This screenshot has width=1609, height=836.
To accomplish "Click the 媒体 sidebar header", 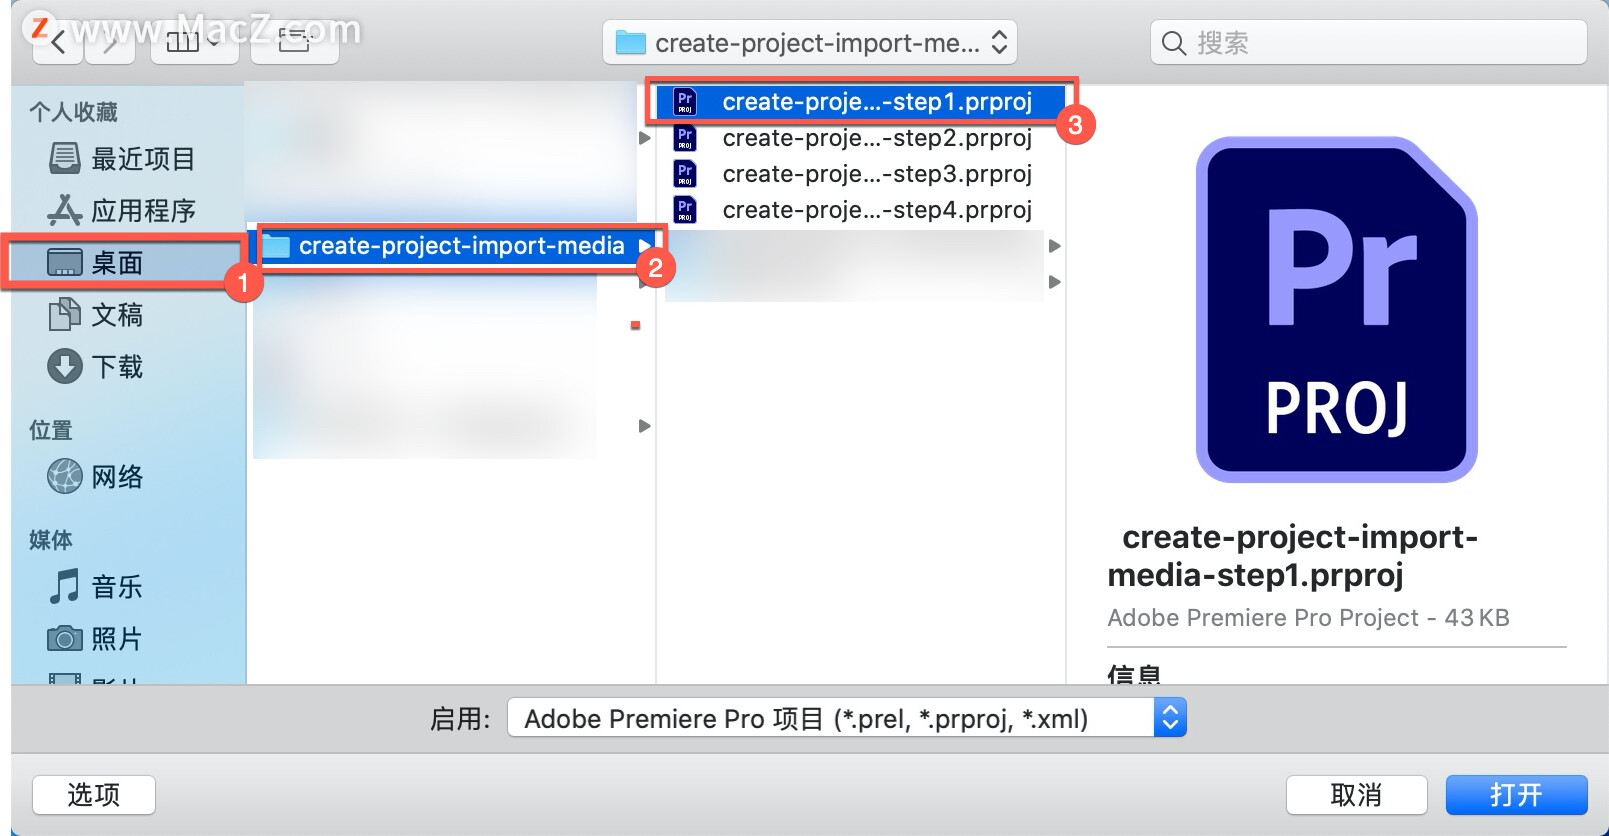I will tap(51, 540).
